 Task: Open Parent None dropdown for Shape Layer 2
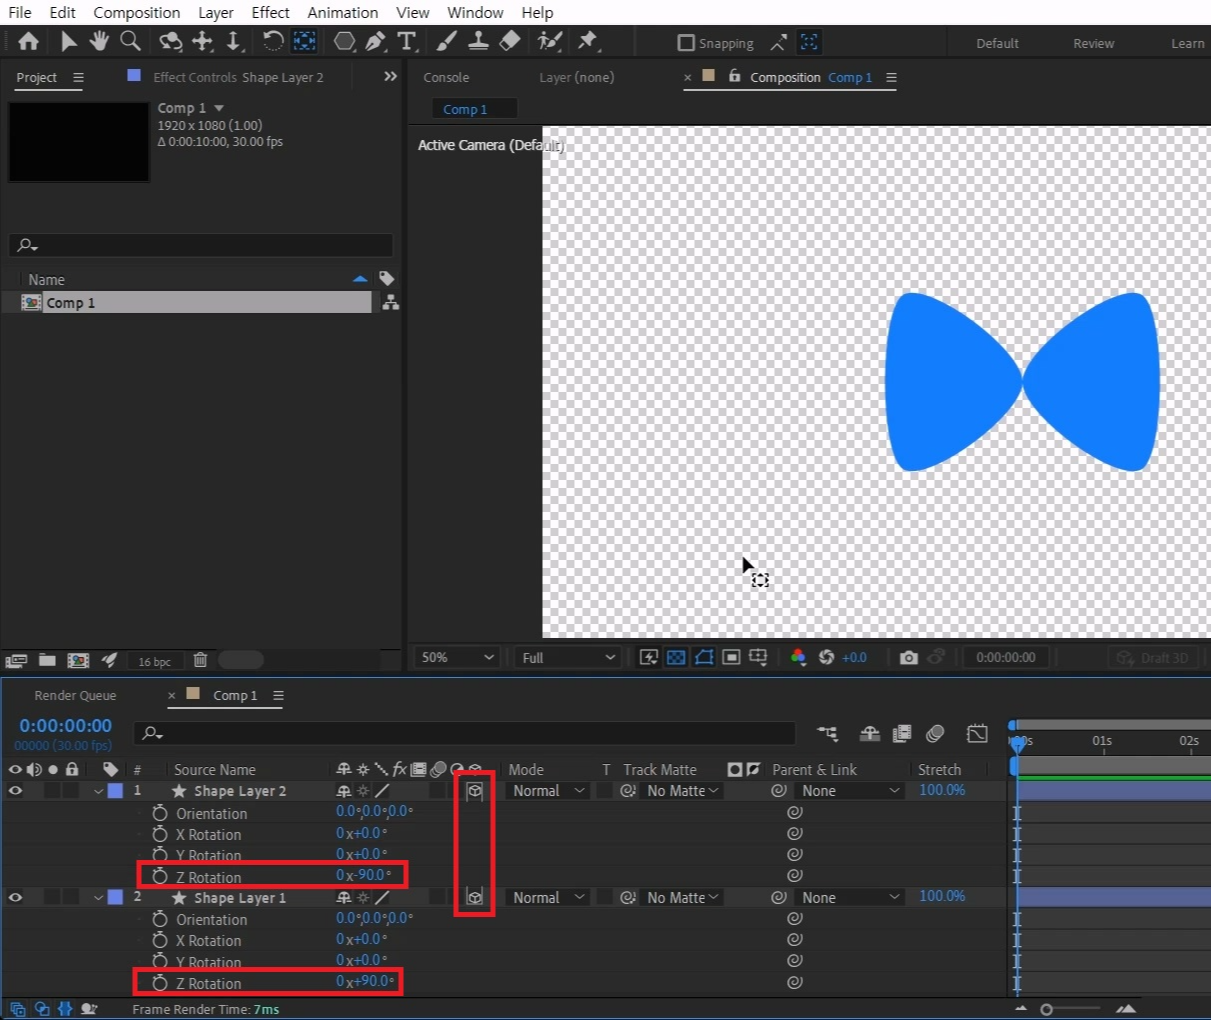point(850,791)
